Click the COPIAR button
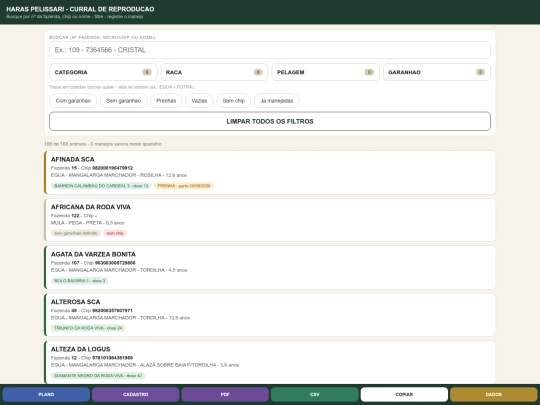This screenshot has height=405, width=540. pyautogui.click(x=404, y=394)
